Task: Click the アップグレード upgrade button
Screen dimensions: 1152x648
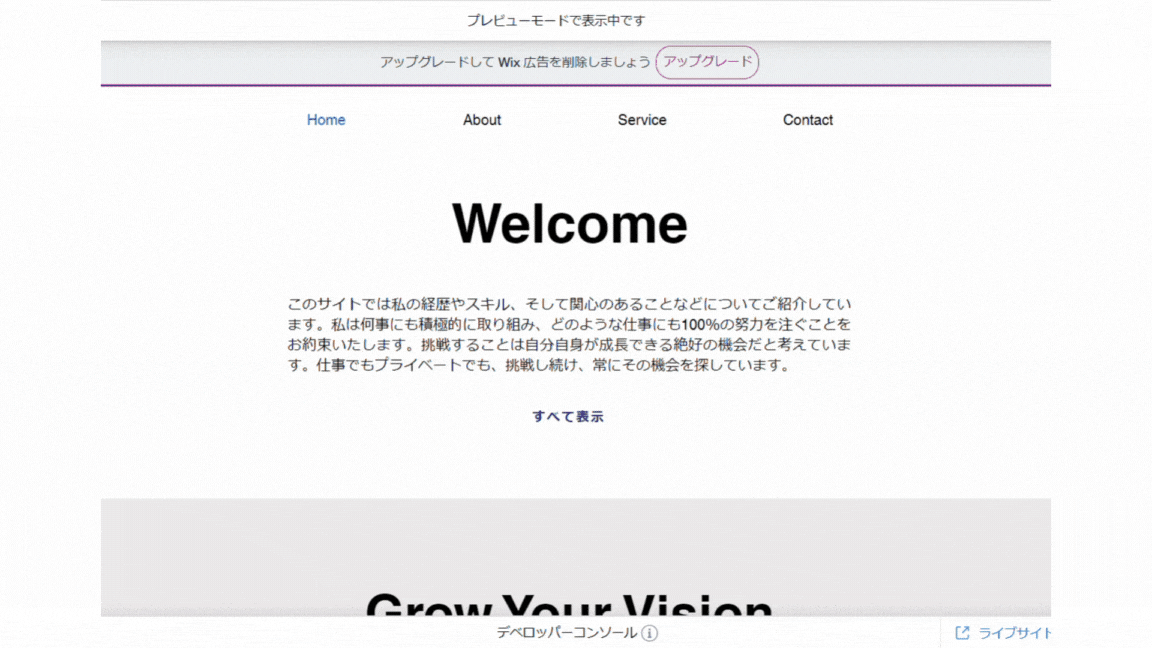Action: [707, 62]
